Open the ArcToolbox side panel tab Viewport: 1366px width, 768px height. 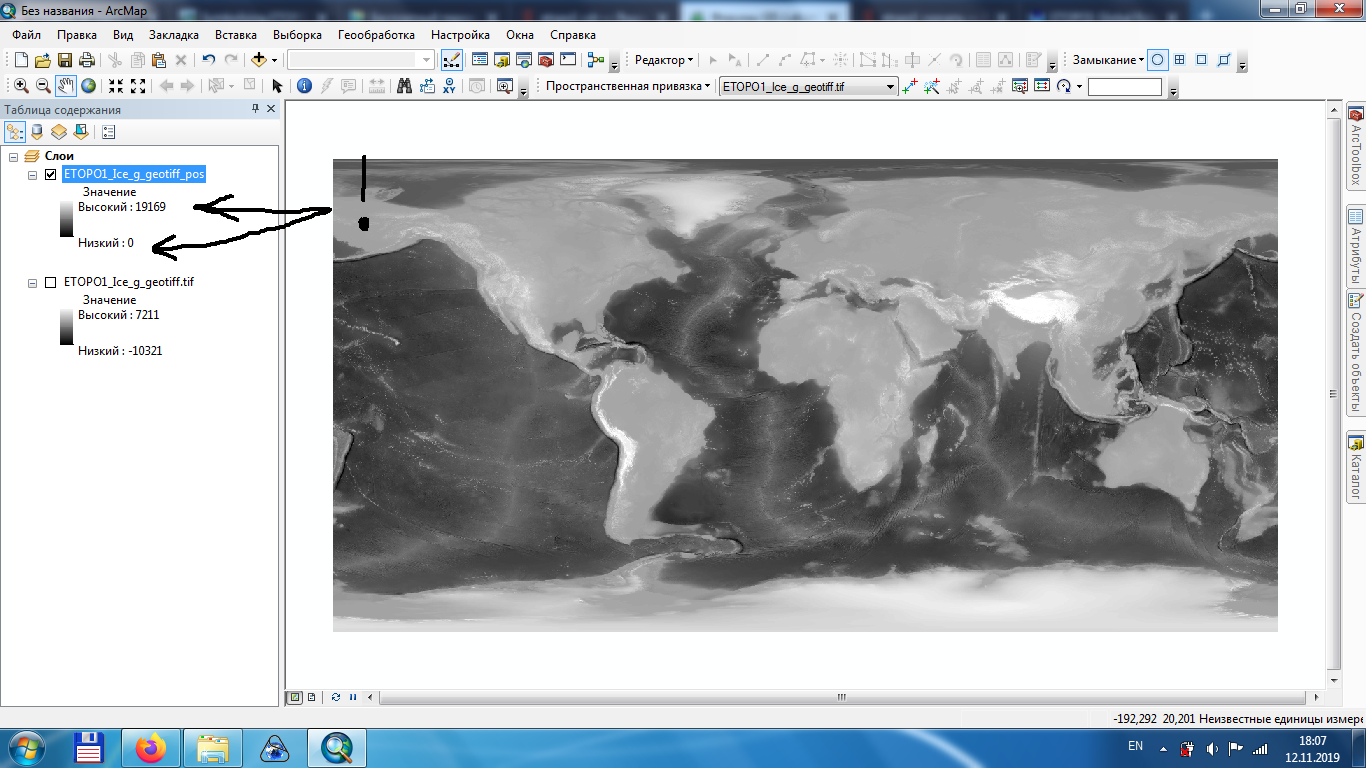pyautogui.click(x=1355, y=148)
